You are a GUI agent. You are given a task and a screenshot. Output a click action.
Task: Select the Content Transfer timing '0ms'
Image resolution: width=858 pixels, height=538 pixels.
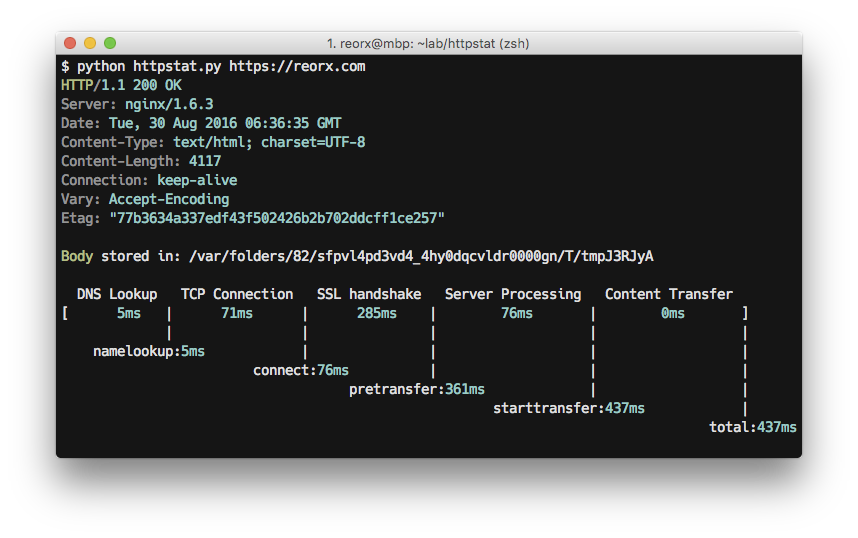tap(673, 313)
